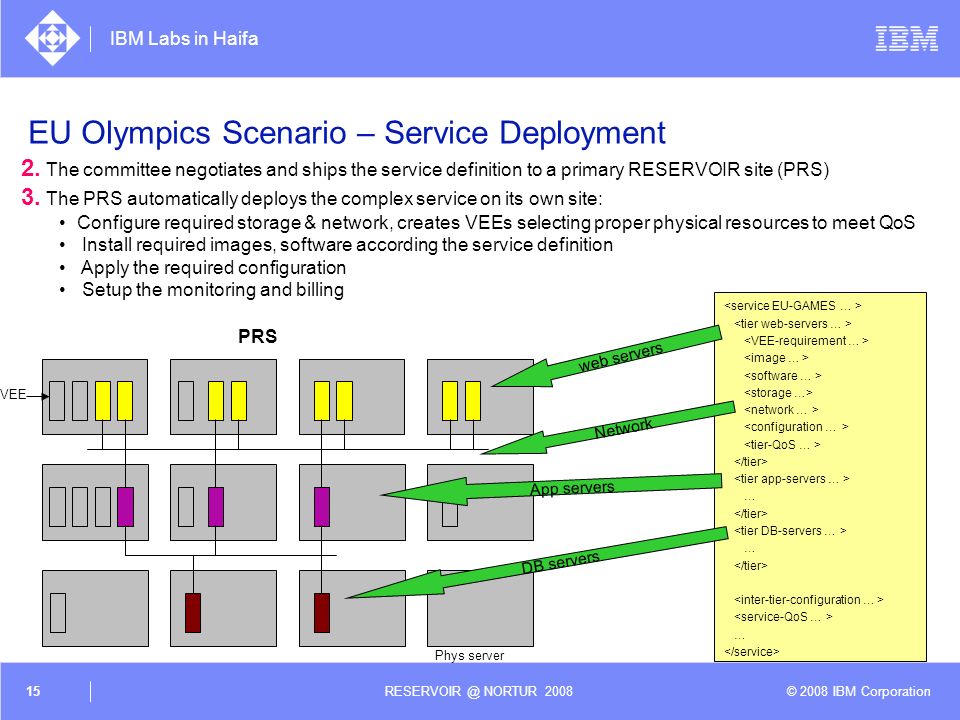Select the '<service EU-GAMES … >' line
The image size is (960, 720).
pyautogui.click(x=793, y=306)
